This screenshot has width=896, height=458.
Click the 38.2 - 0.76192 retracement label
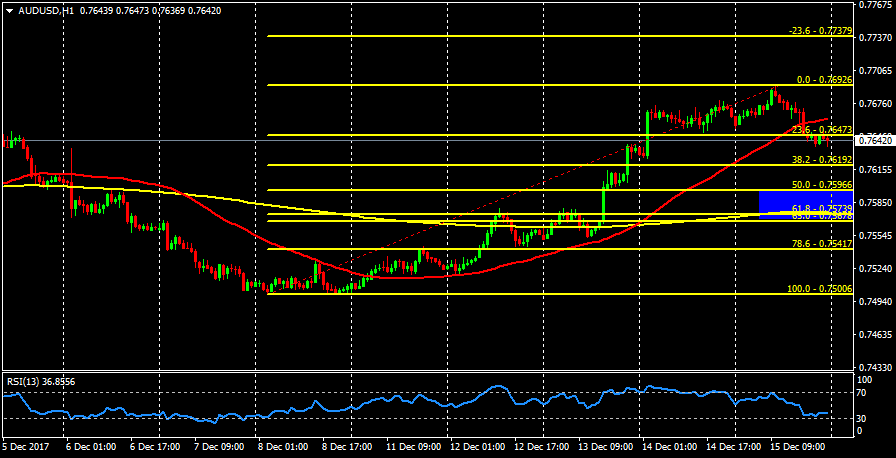click(821, 160)
